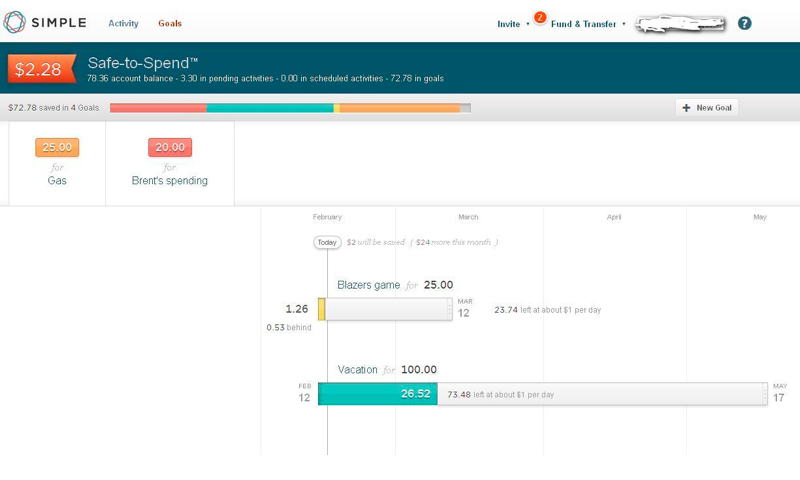The height and width of the screenshot is (480, 800).
Task: Click the "Safe-to-Spend" heading text
Action: click(142, 63)
